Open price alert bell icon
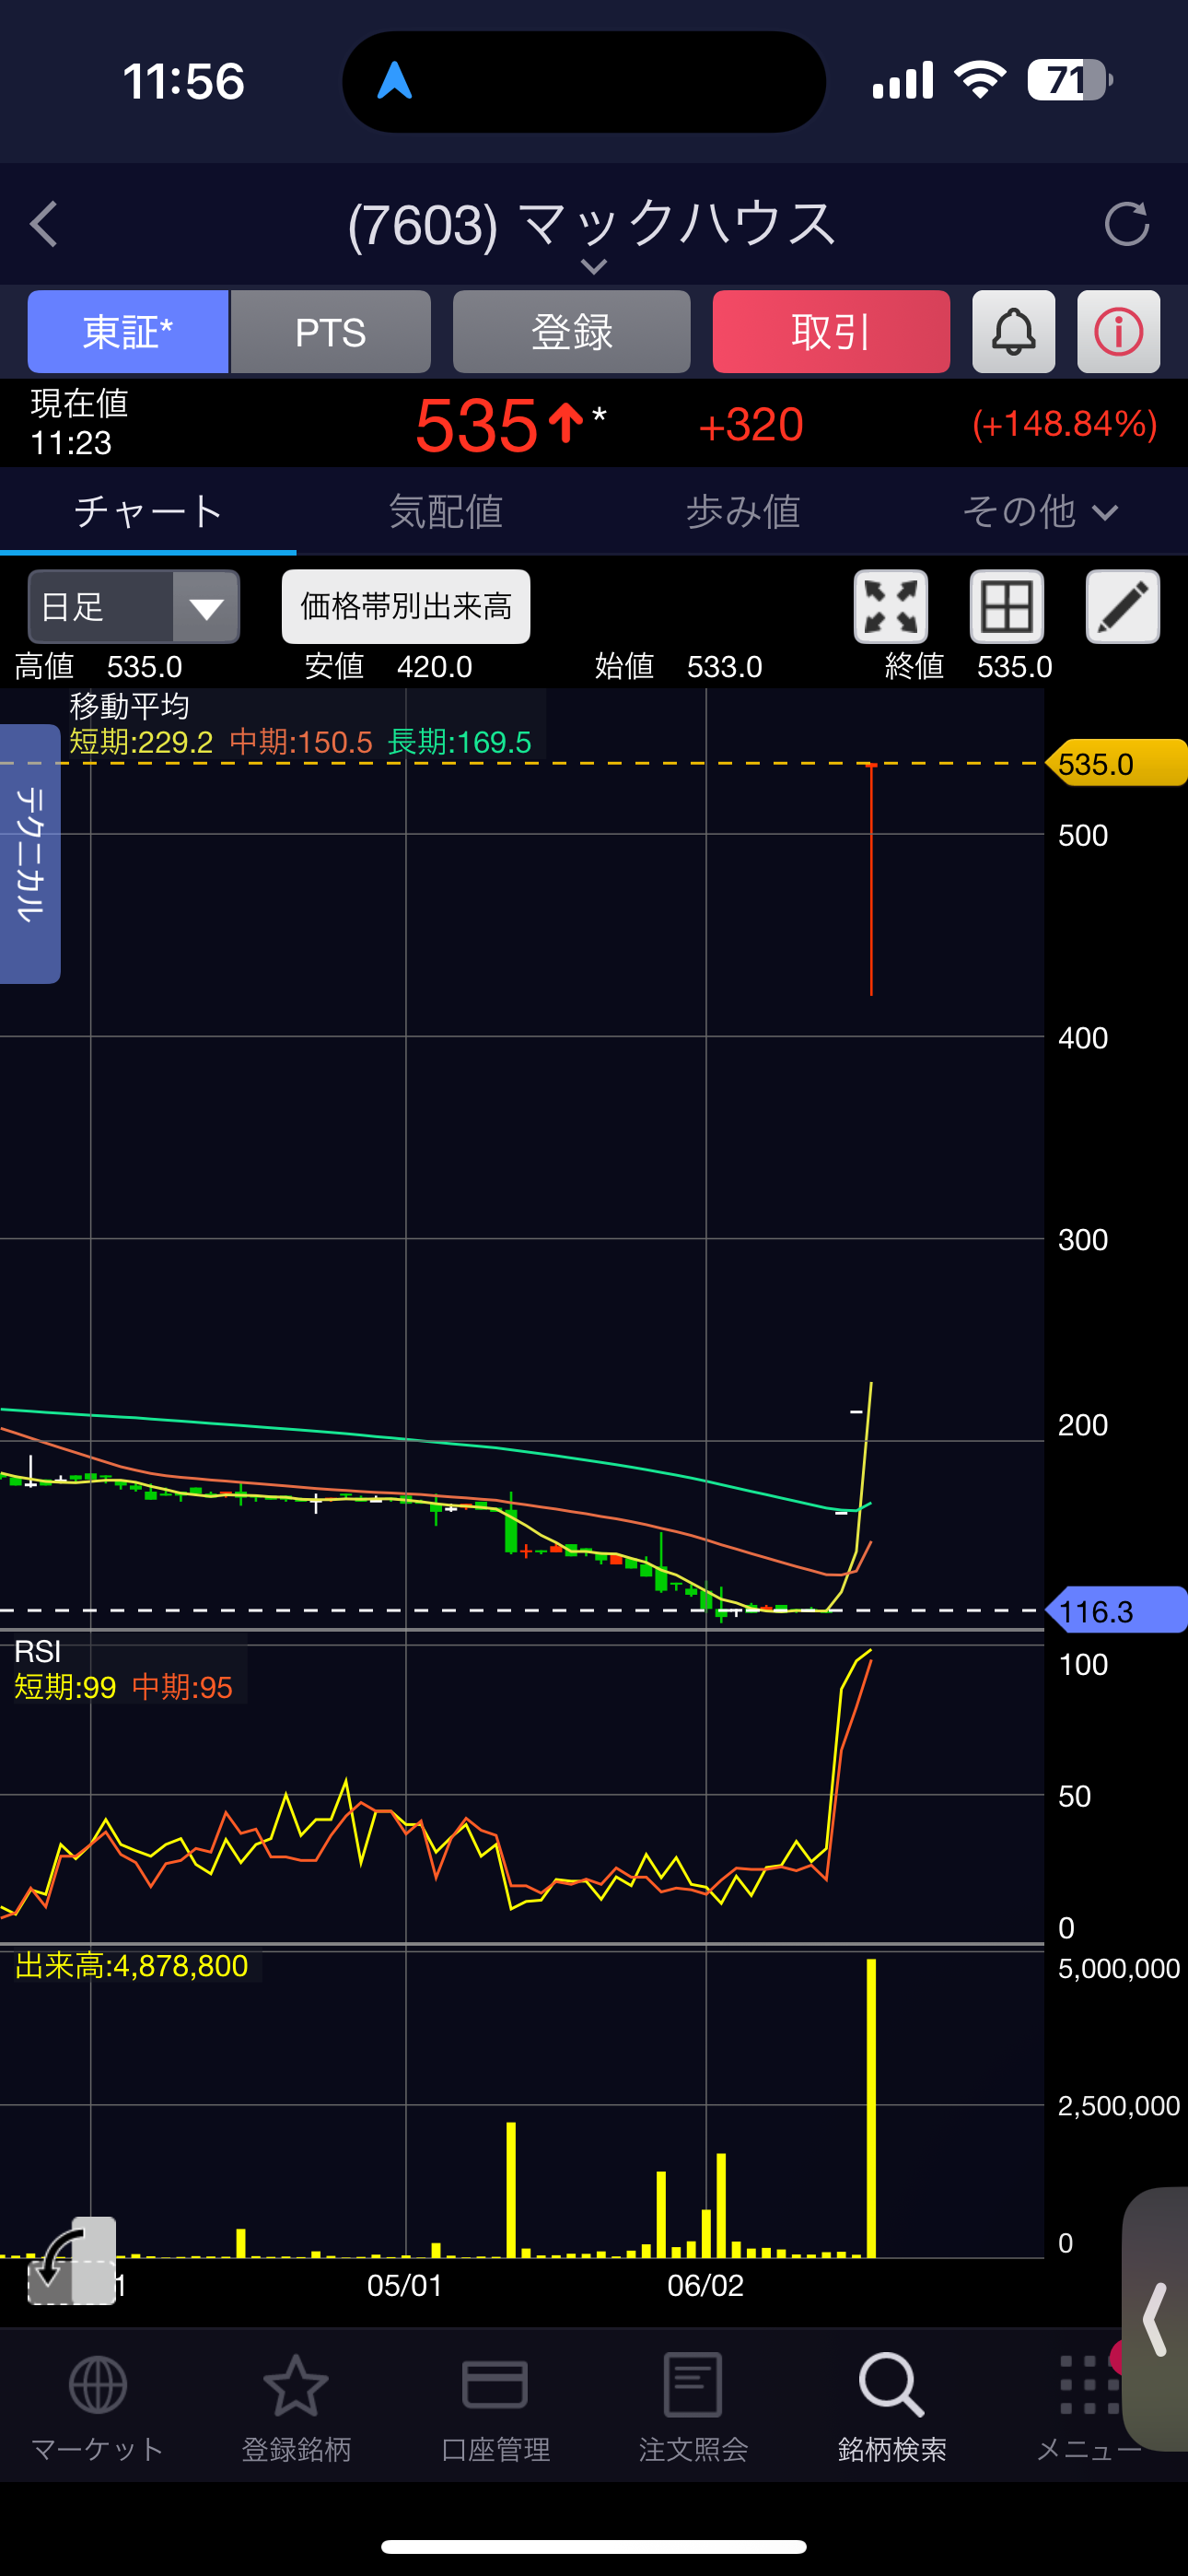The width and height of the screenshot is (1188, 2576). [1014, 332]
